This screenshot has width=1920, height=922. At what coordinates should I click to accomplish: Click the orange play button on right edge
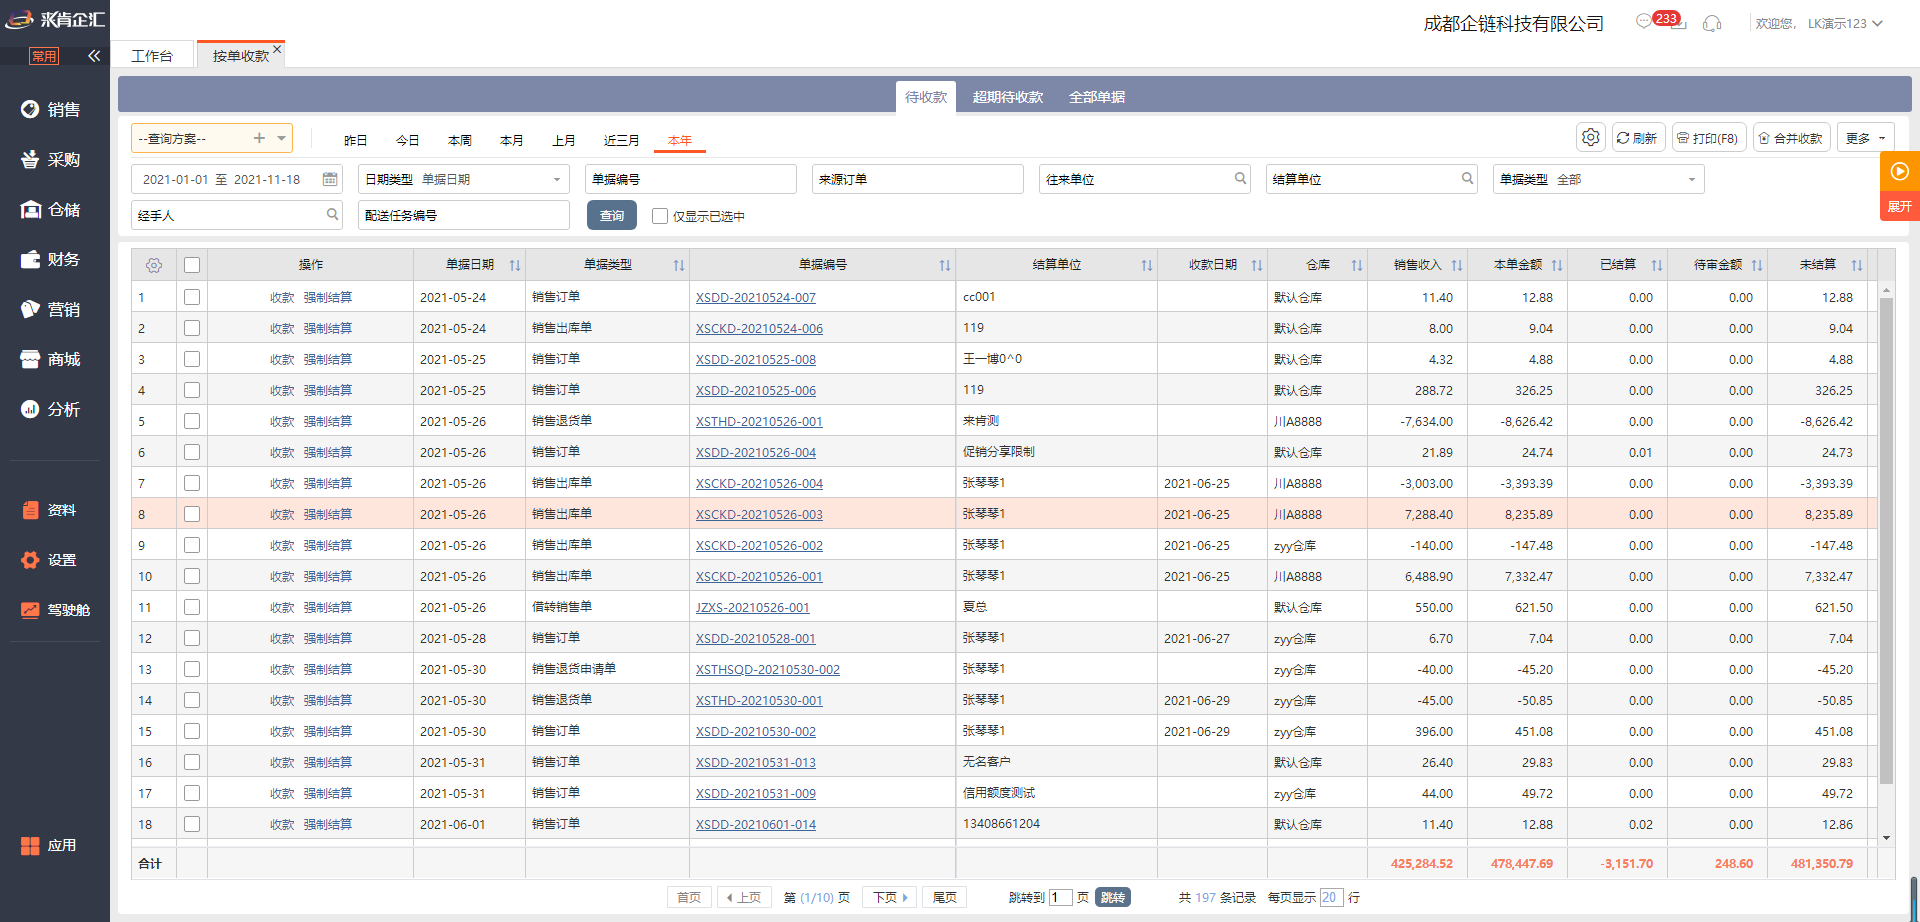click(x=1899, y=171)
